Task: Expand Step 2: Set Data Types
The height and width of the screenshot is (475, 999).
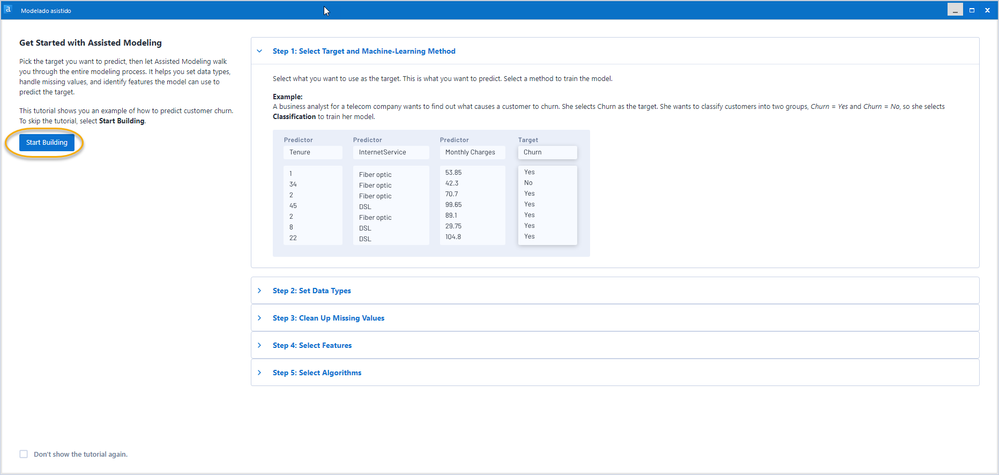Action: [x=615, y=290]
